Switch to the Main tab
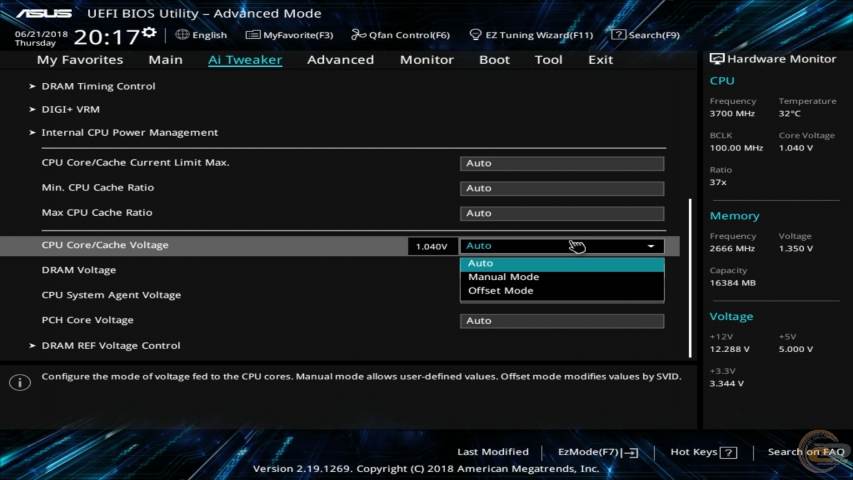Image resolution: width=853 pixels, height=480 pixels. 165,59
